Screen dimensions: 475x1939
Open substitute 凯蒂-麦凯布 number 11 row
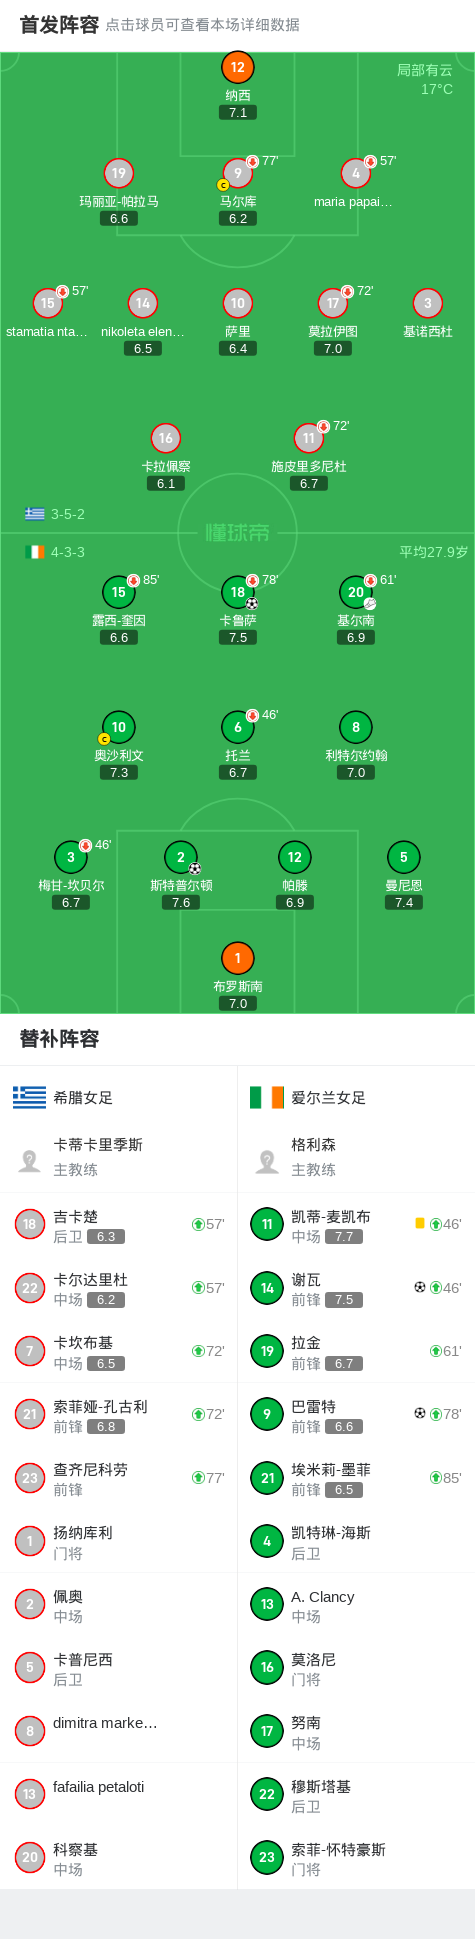[x=356, y=1225]
